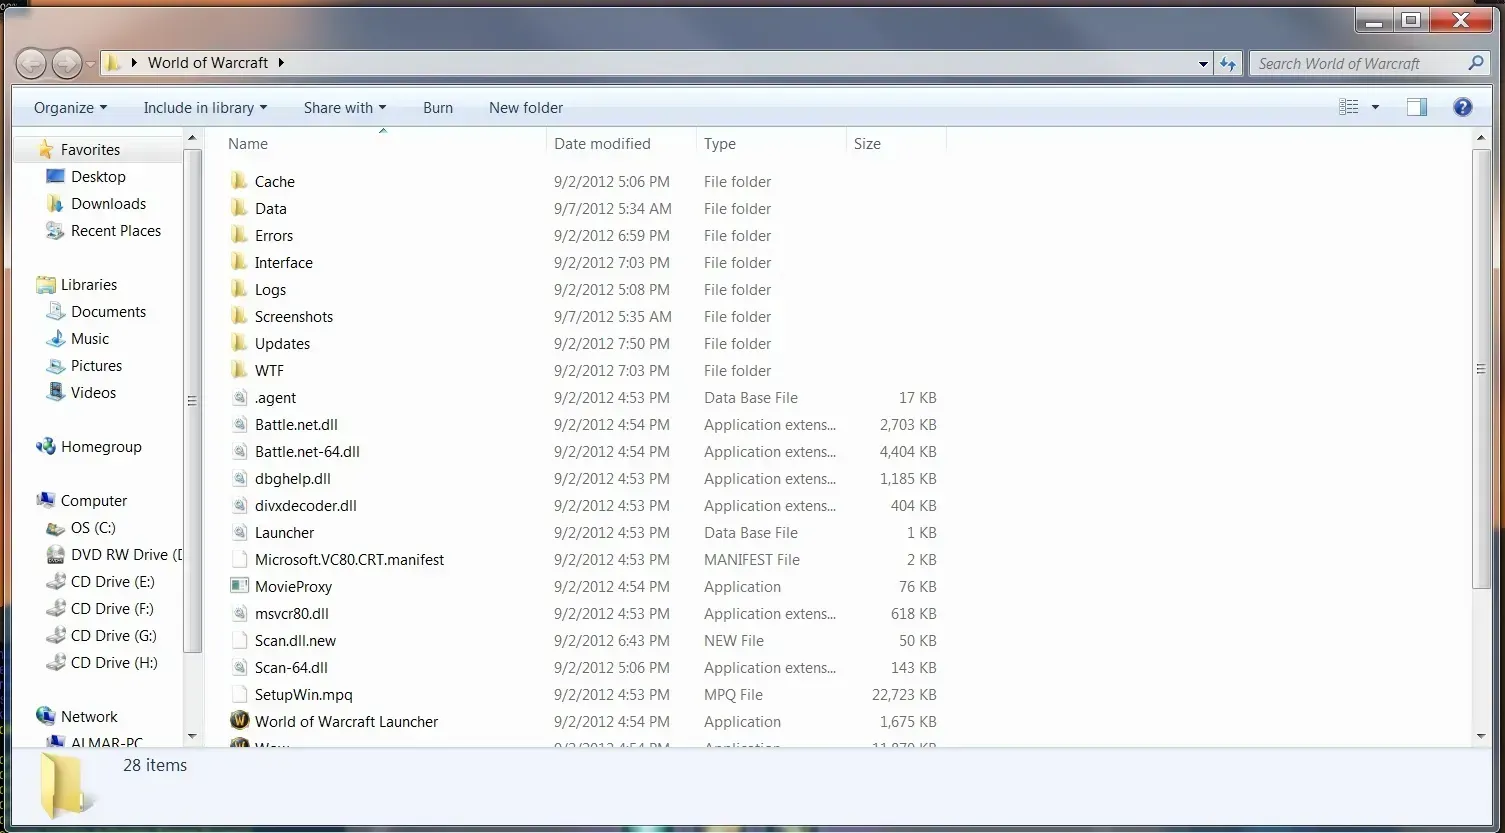The image size is (1505, 833).
Task: Toggle the preview pane icon
Action: [1416, 107]
